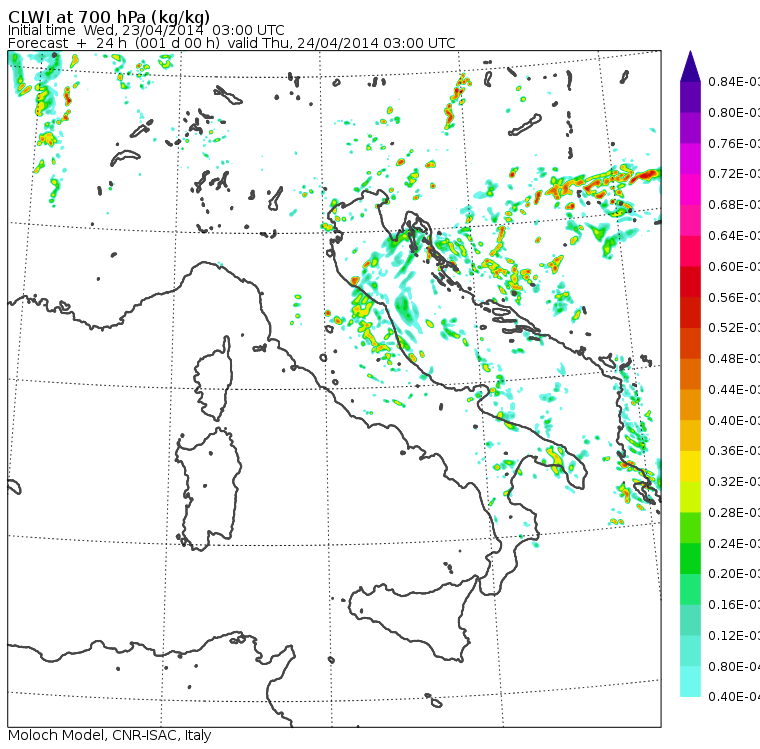Image resolution: width=760 pixels, height=749 pixels.
Task: Click the 0.76E-03 legend label
Action: 734,144
